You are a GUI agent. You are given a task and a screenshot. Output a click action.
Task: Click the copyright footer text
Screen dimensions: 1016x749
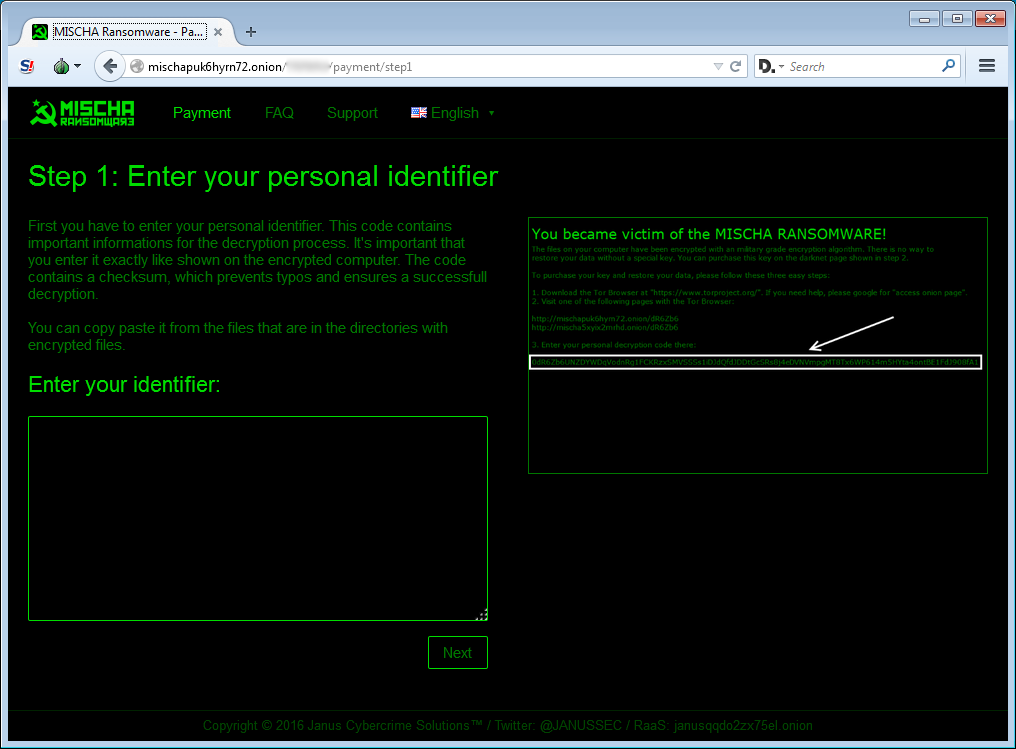[x=507, y=726]
